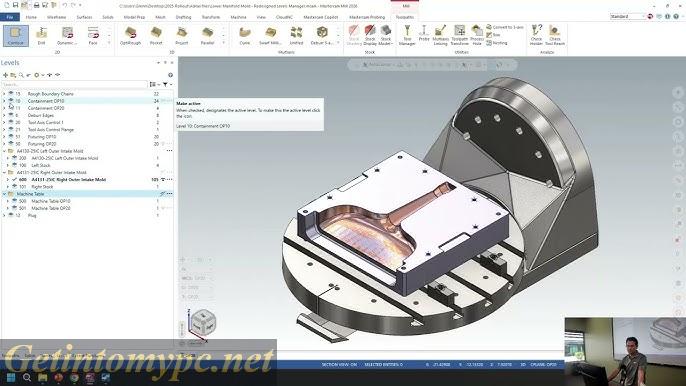686x386 pixels.
Task: Launch the Process Hole utility
Action: (477, 35)
